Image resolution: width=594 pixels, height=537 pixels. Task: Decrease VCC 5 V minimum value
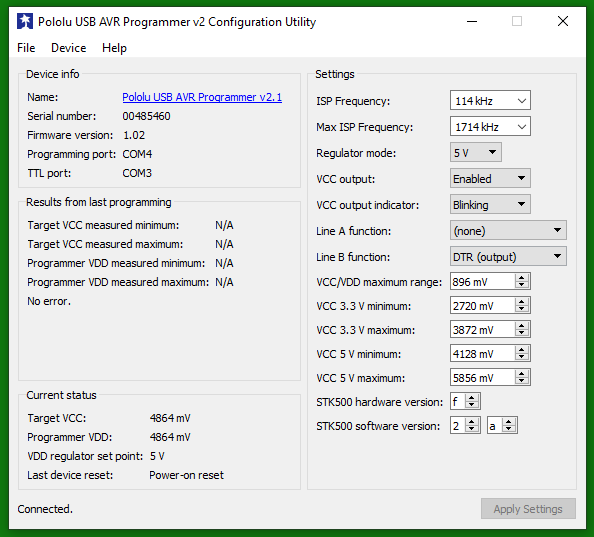tap(522, 357)
